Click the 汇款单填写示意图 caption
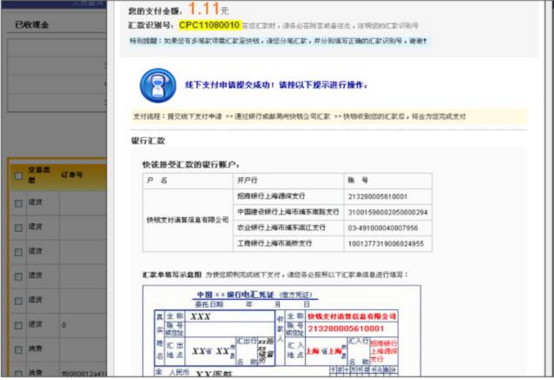This screenshot has width=554, height=380. pos(172,274)
